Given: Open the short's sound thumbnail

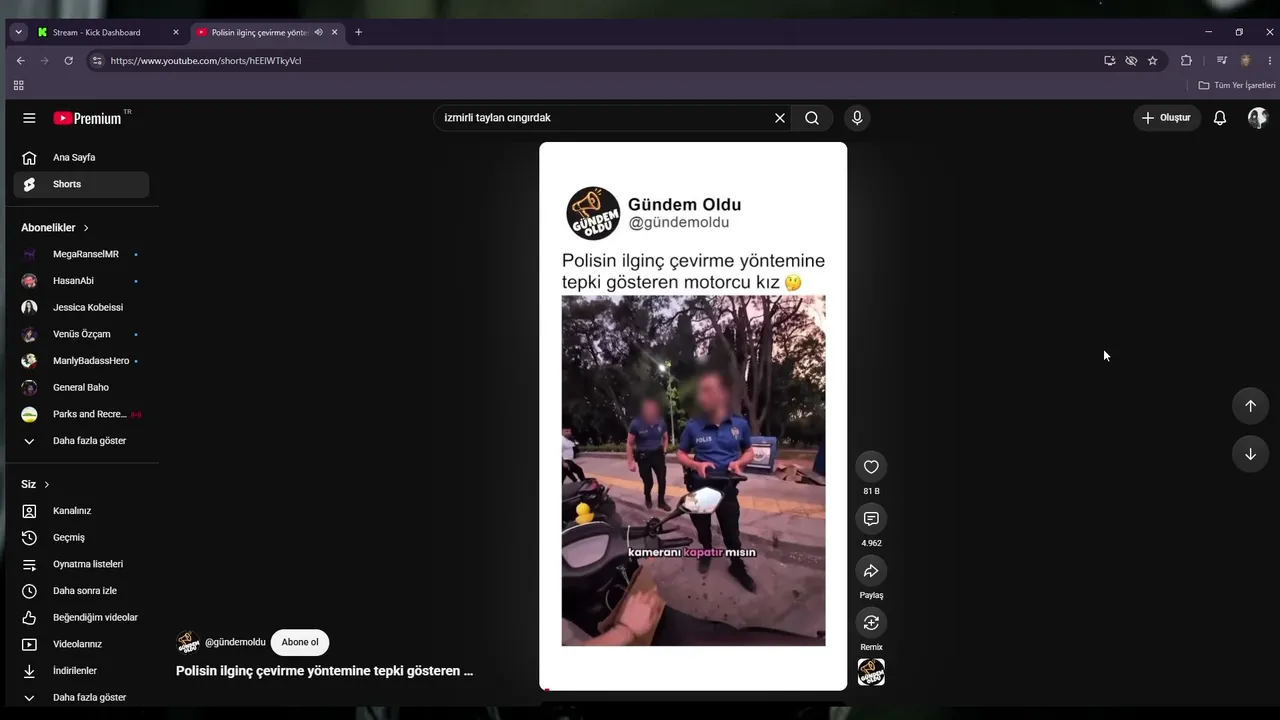Looking at the screenshot, I should pos(871,672).
